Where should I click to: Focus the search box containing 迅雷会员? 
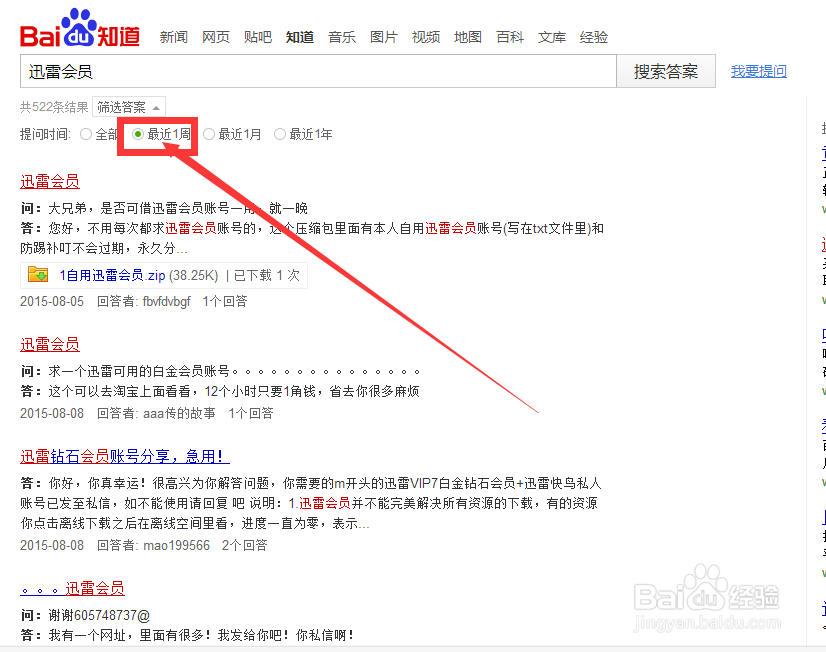(318, 71)
